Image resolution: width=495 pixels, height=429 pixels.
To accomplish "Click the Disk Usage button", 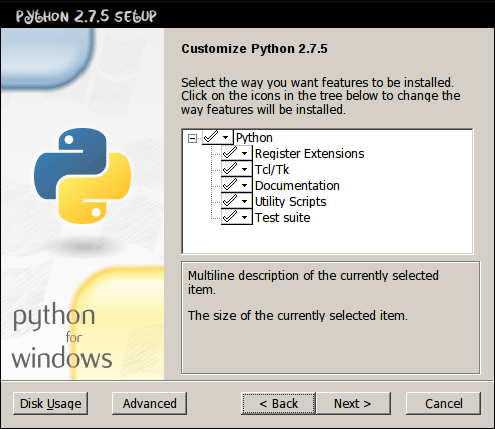I will coord(50,403).
